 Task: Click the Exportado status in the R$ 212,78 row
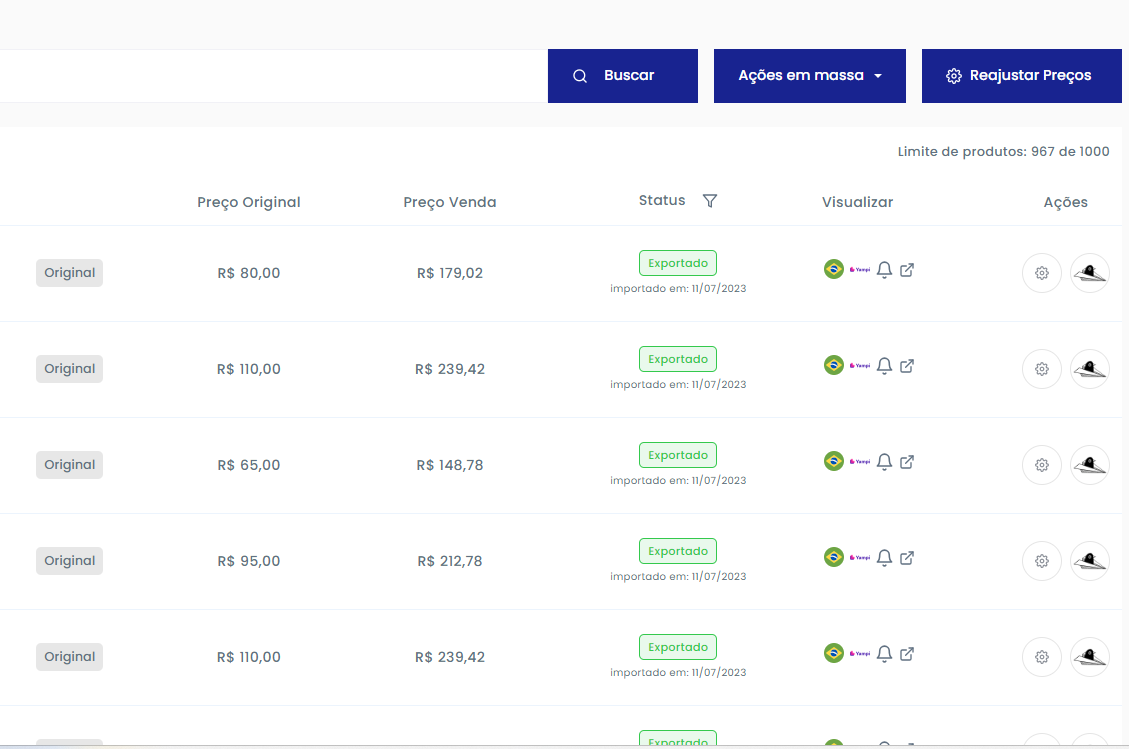click(678, 550)
